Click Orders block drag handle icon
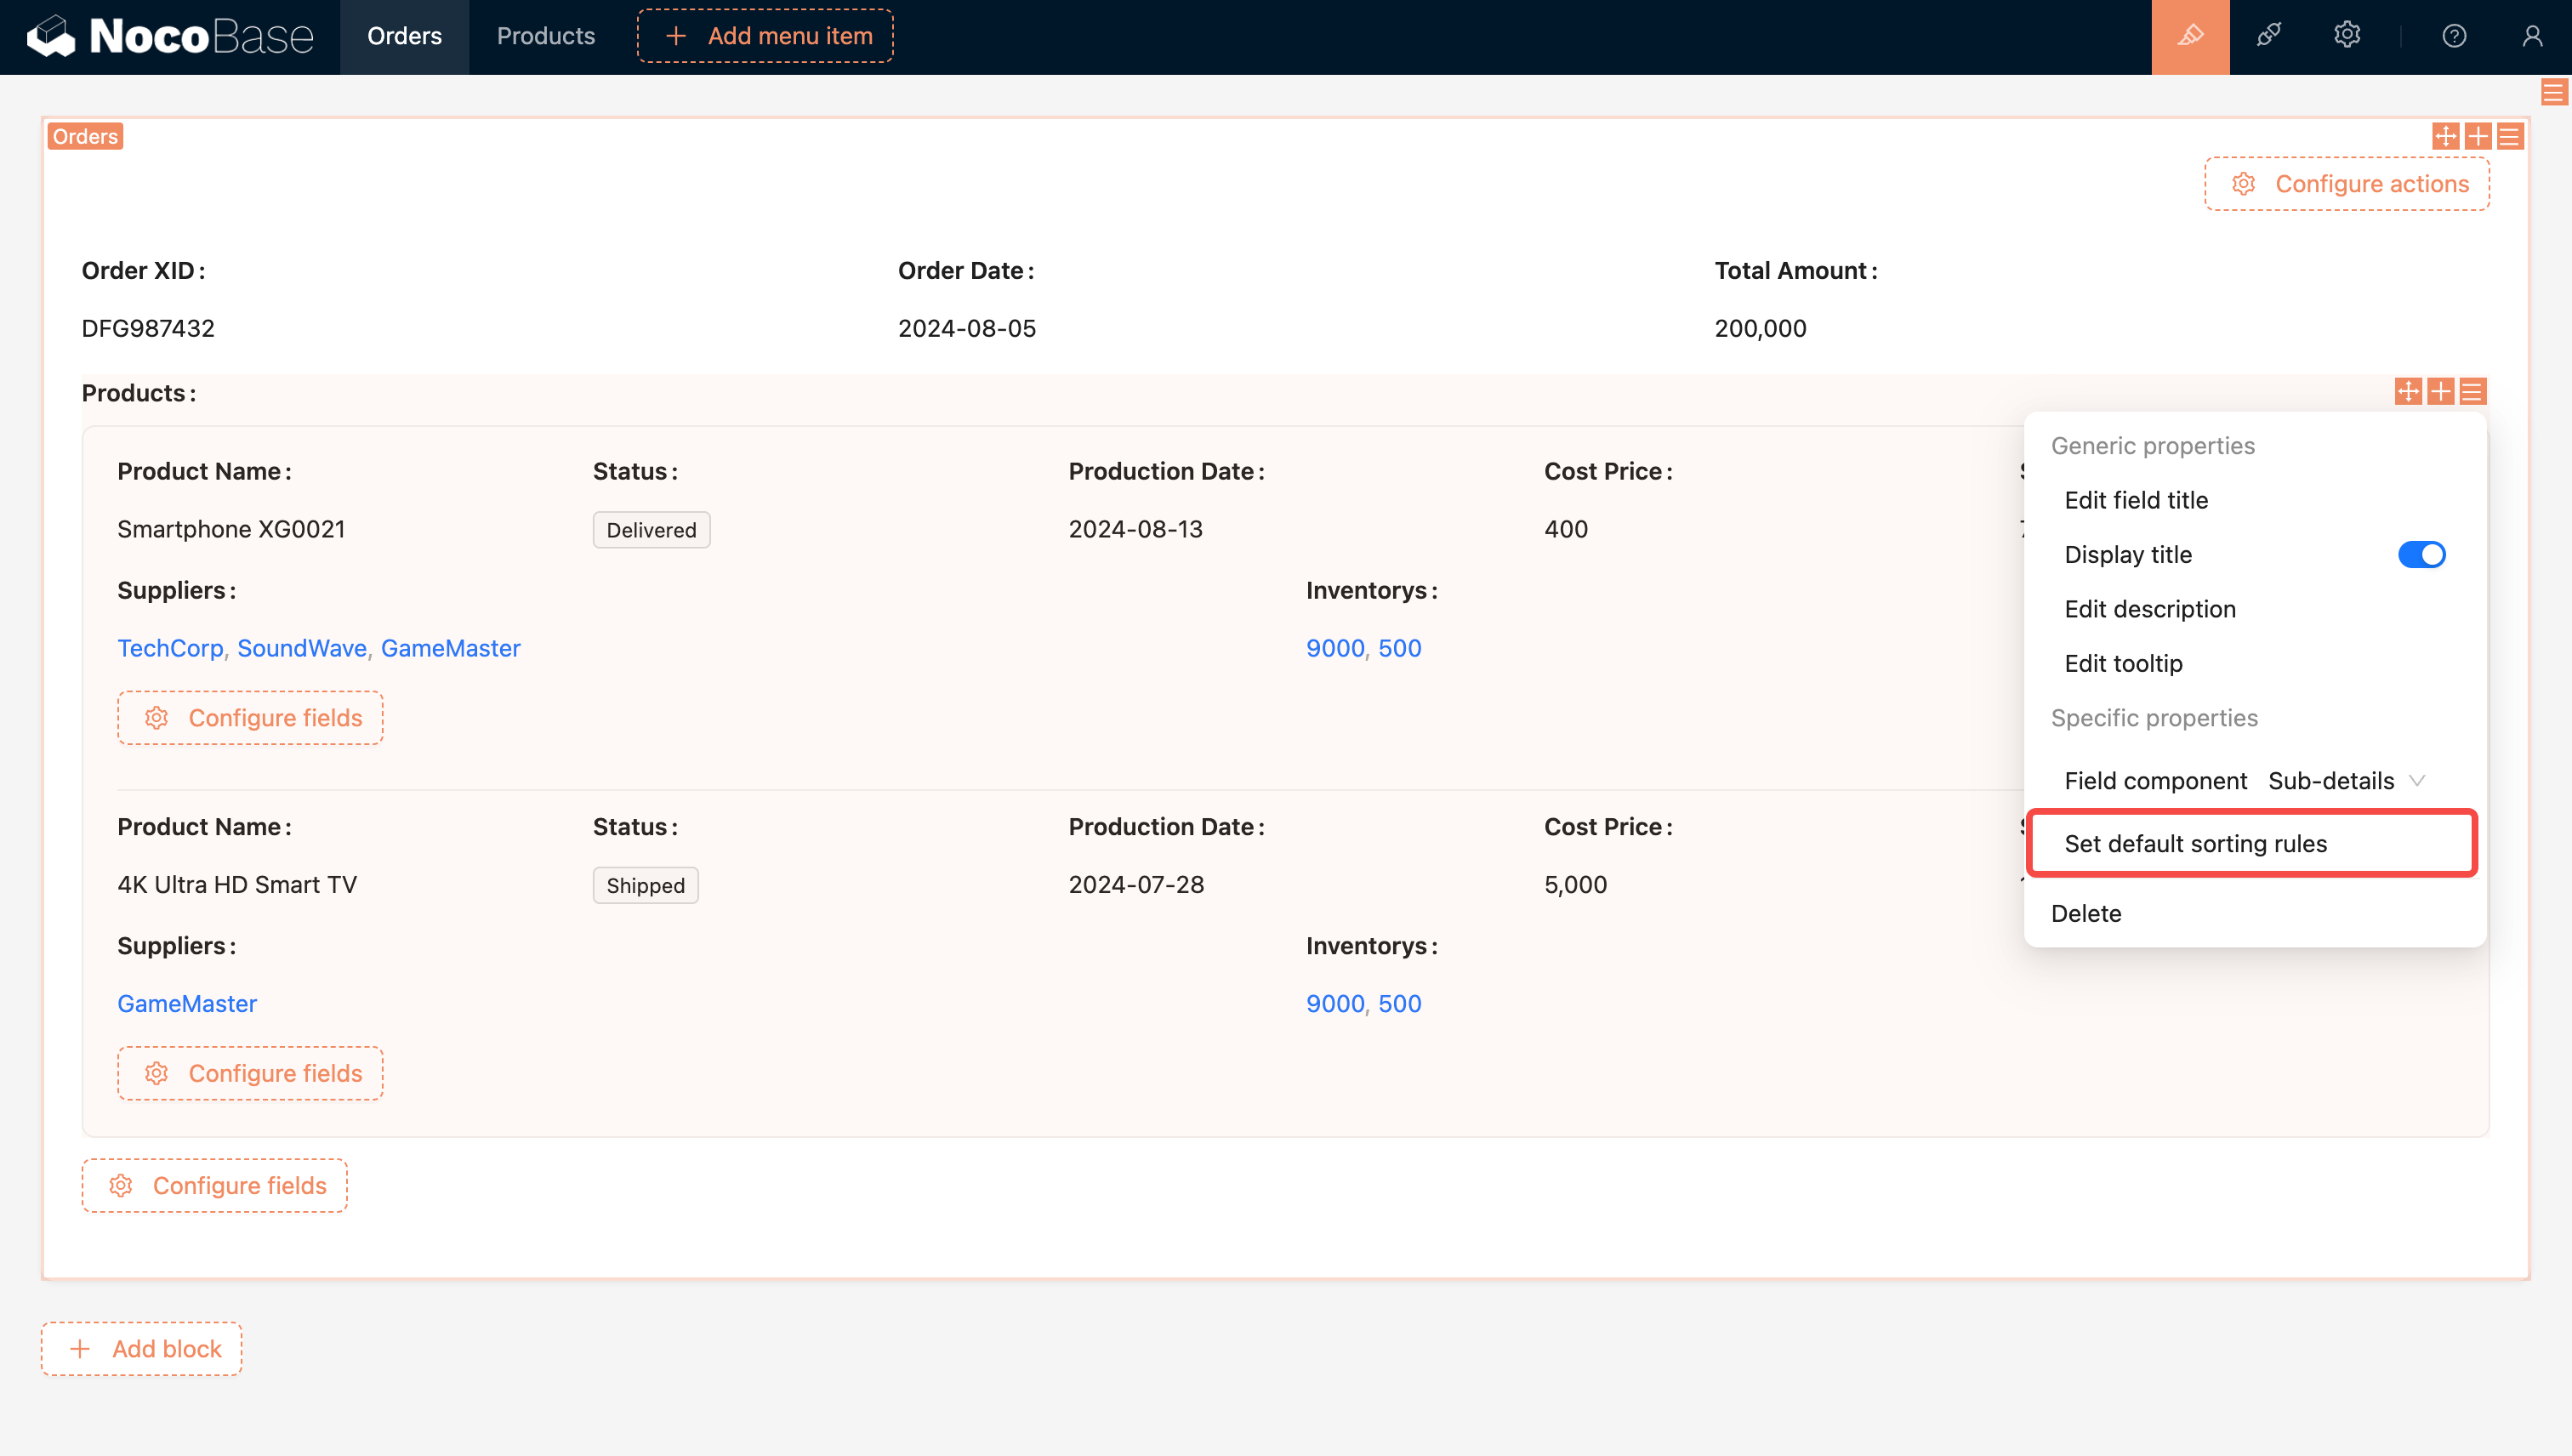This screenshot has width=2572, height=1456. coord(2445,136)
